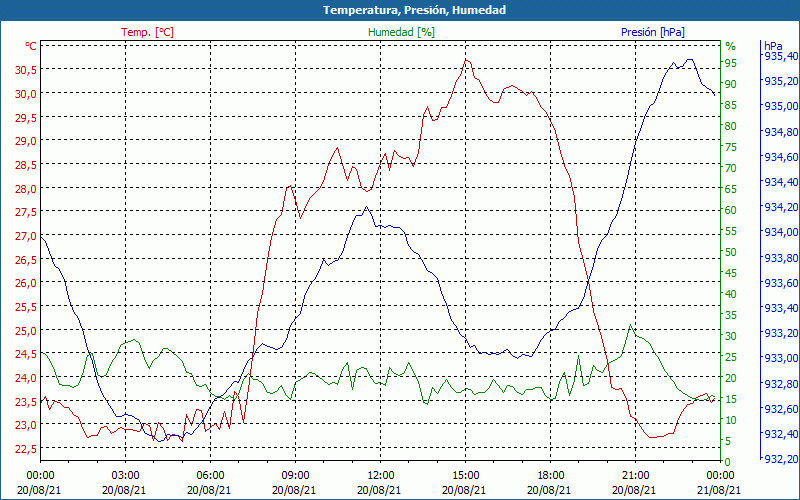This screenshot has width=800, height=500.
Task: Click the red "°C" unit label on temperature axis
Action: point(31,46)
